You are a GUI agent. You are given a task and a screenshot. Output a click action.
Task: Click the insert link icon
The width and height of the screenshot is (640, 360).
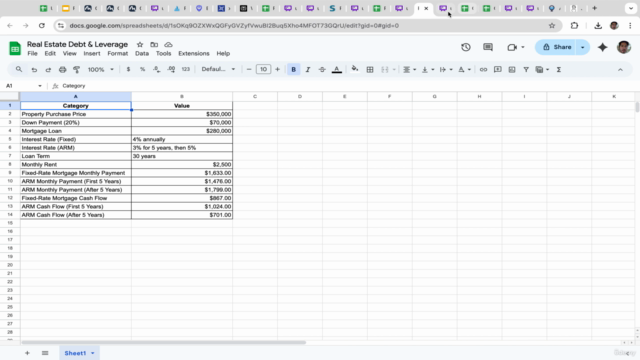(483, 70)
